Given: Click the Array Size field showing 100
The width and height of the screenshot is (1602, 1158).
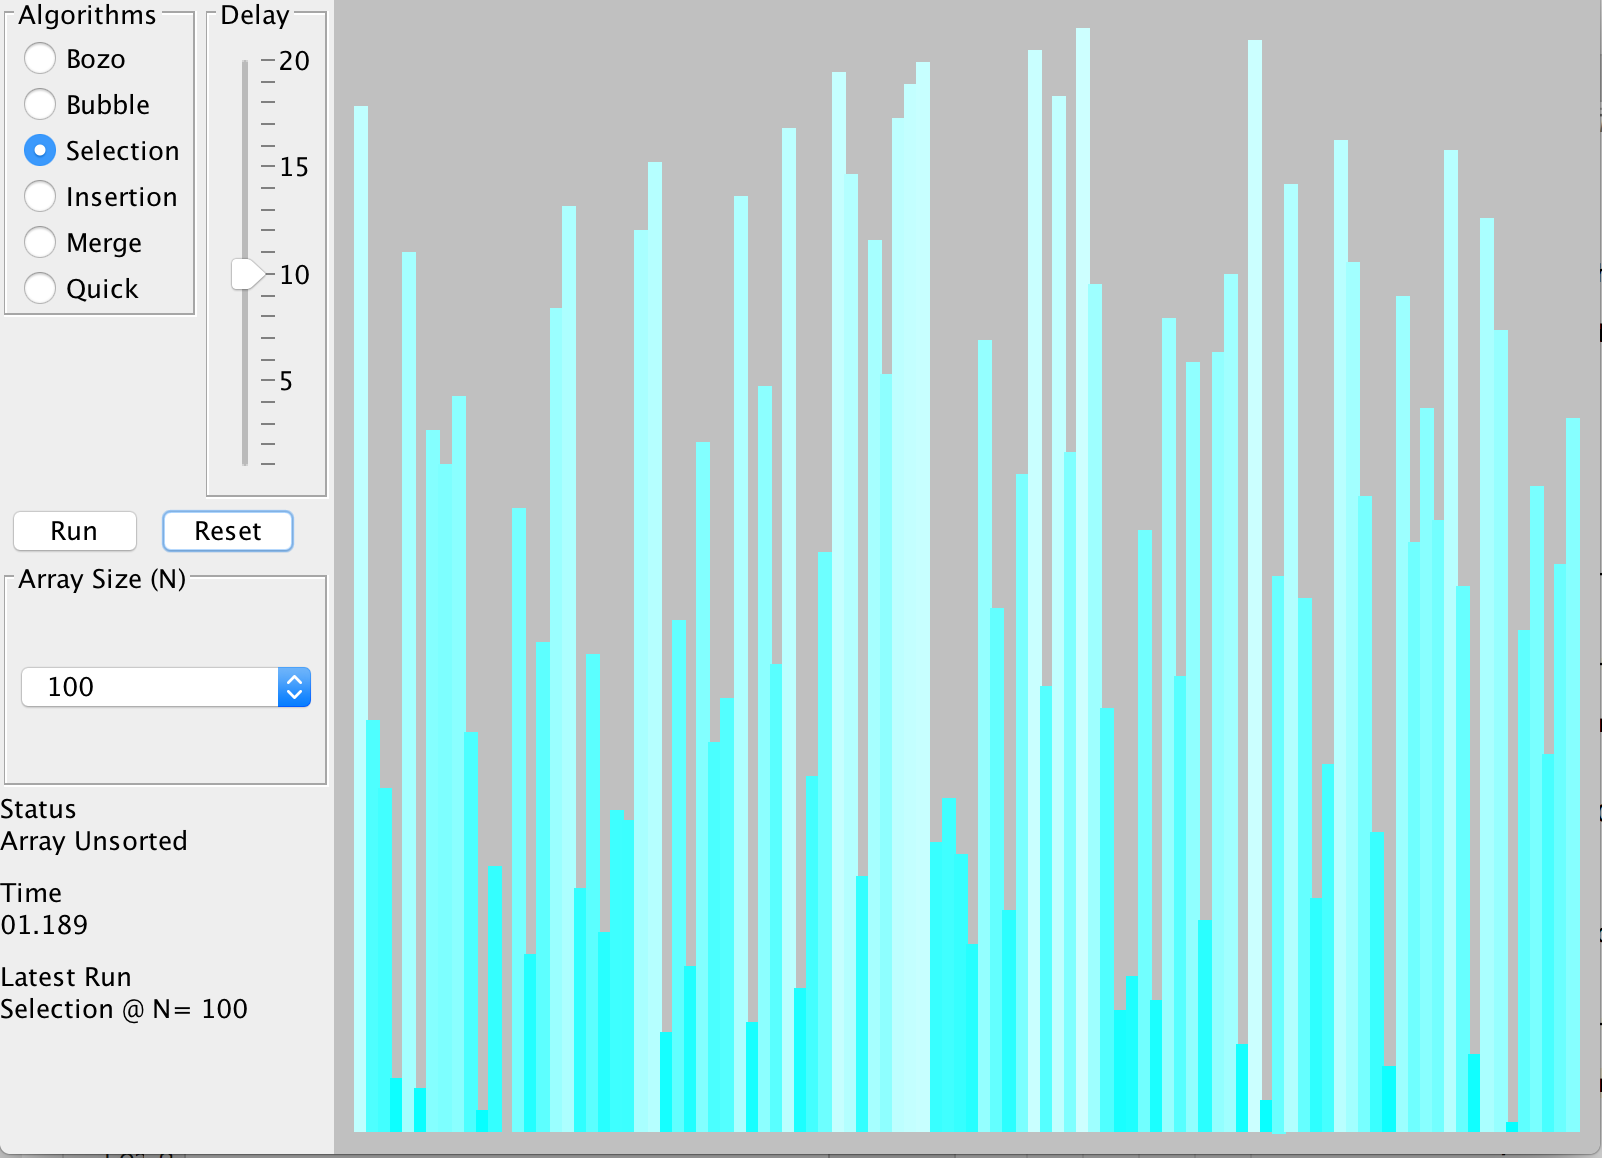Looking at the screenshot, I should click(150, 687).
